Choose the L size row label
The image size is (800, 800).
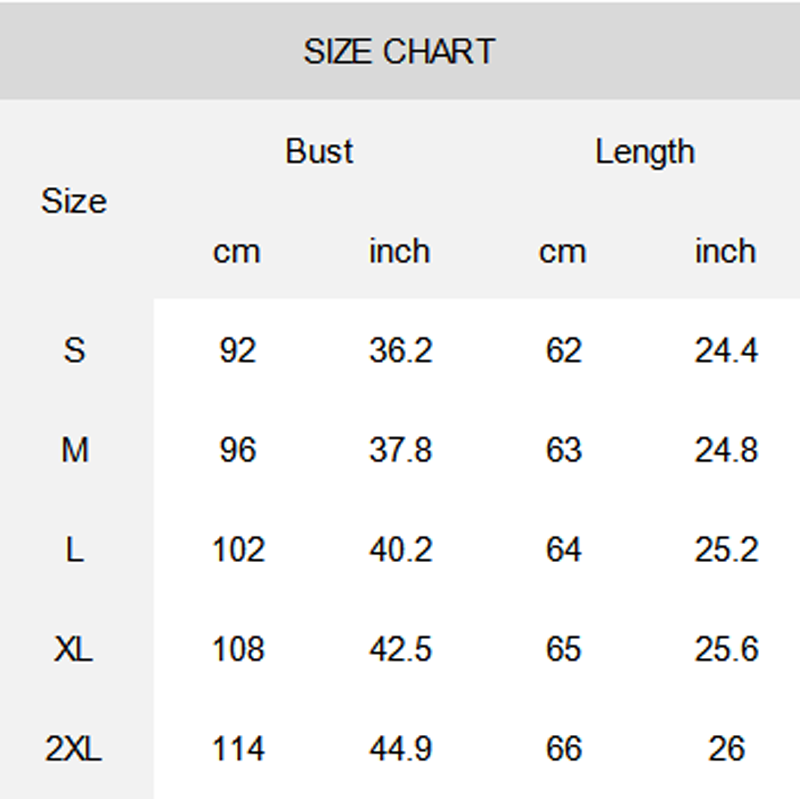(75, 550)
